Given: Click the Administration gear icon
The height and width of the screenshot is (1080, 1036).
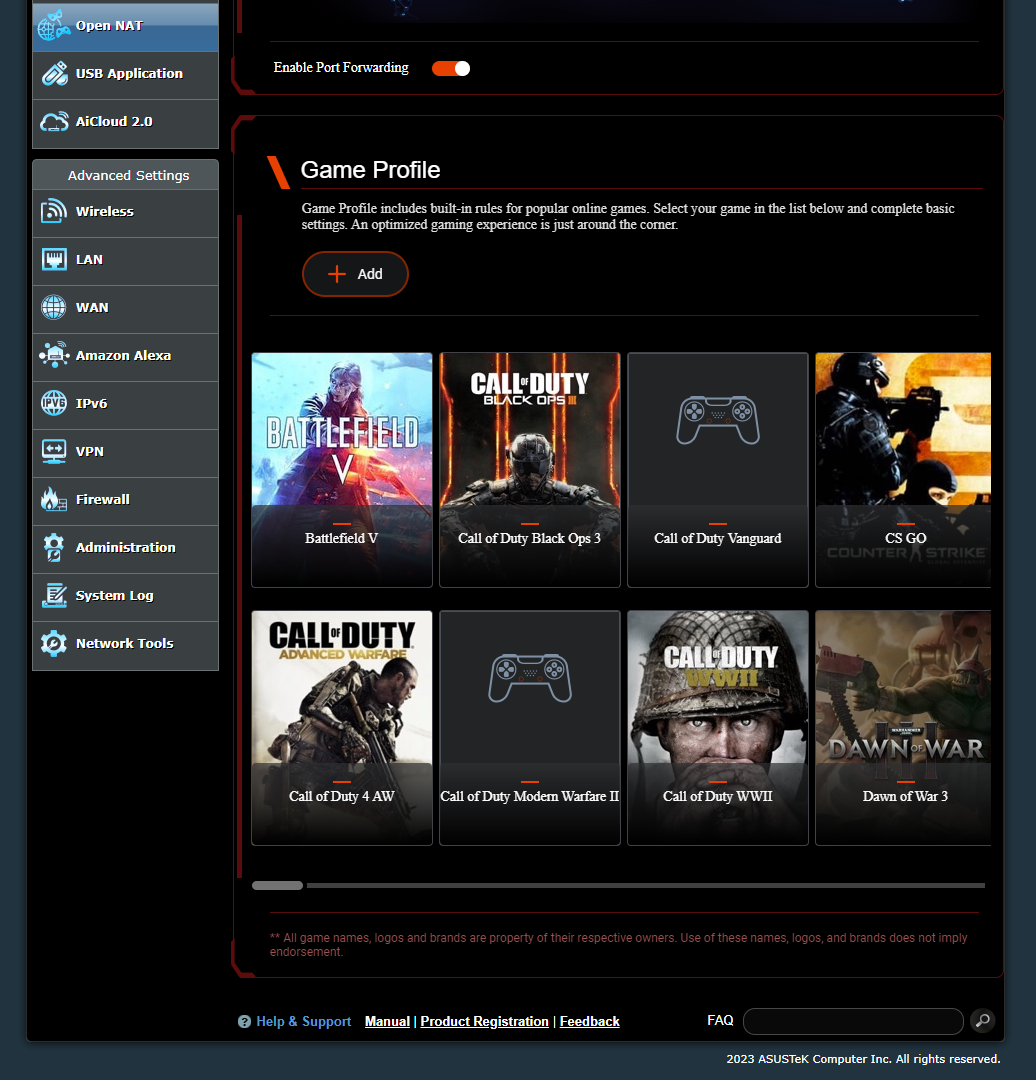Looking at the screenshot, I should pyautogui.click(x=54, y=548).
